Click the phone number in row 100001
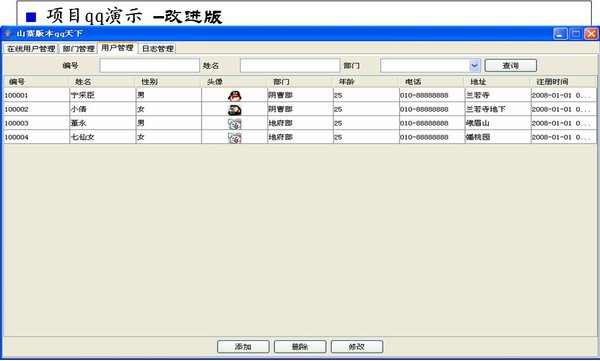The width and height of the screenshot is (600, 361). 432,95
